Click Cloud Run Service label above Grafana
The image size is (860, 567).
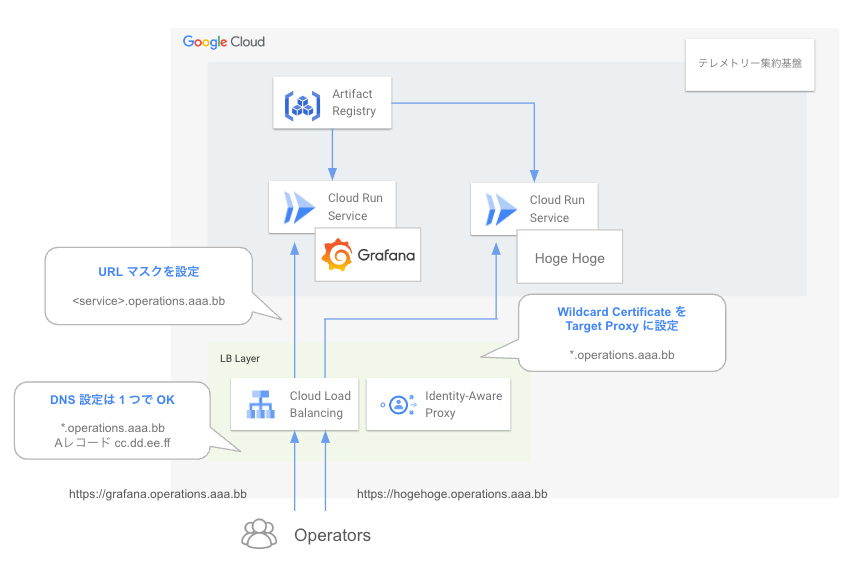[x=355, y=207]
